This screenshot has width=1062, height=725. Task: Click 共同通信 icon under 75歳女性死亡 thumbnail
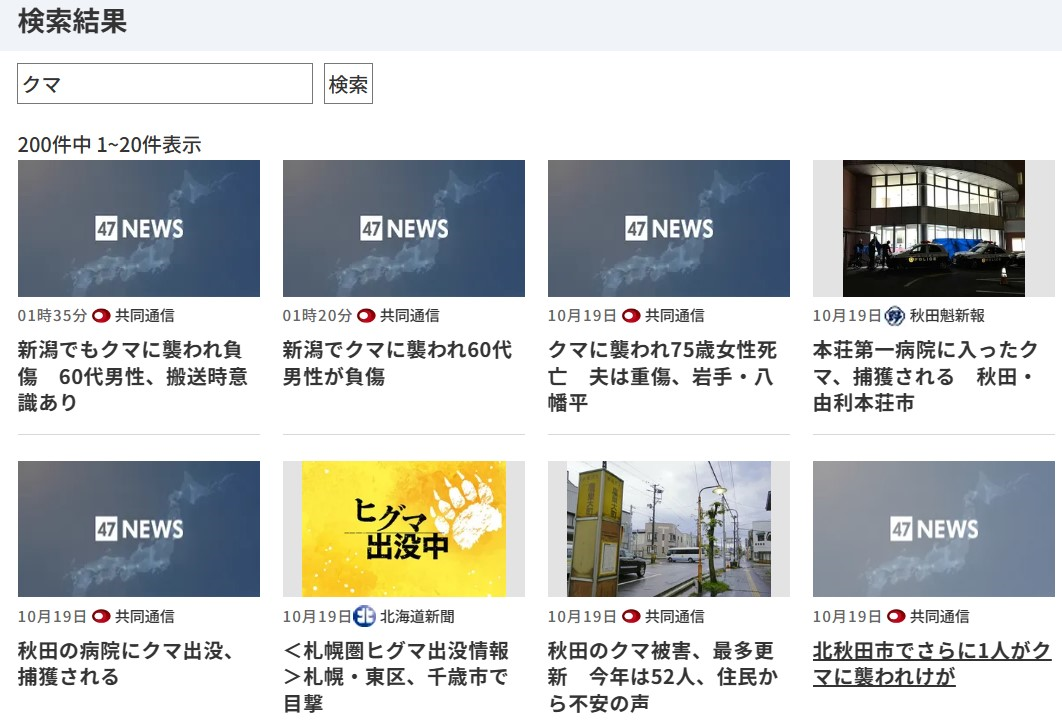coord(631,316)
